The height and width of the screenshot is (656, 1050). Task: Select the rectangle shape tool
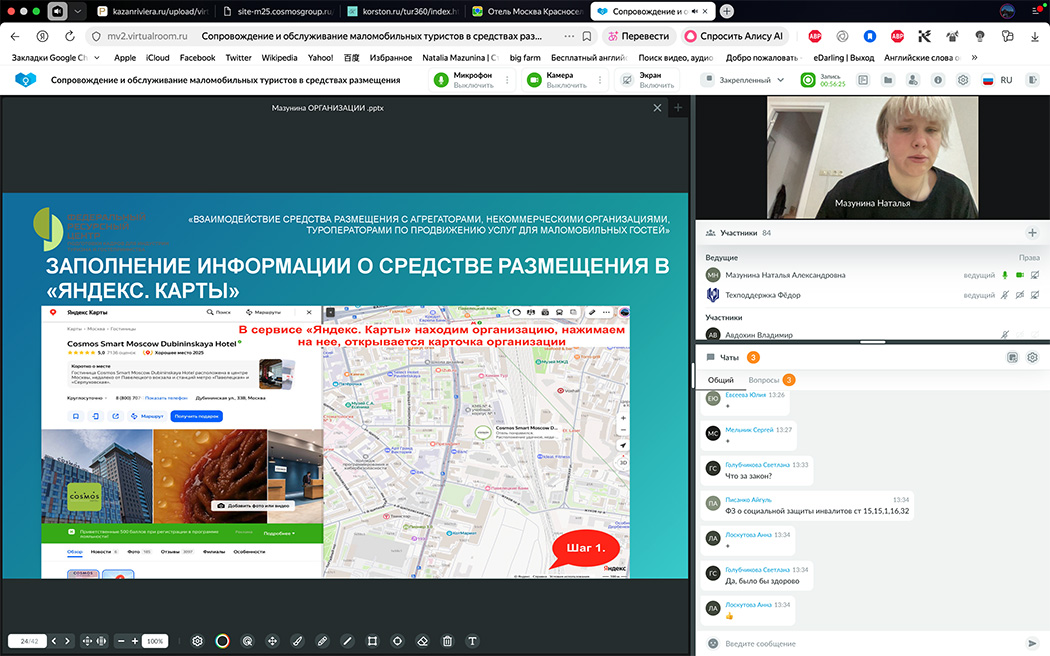click(x=372, y=641)
